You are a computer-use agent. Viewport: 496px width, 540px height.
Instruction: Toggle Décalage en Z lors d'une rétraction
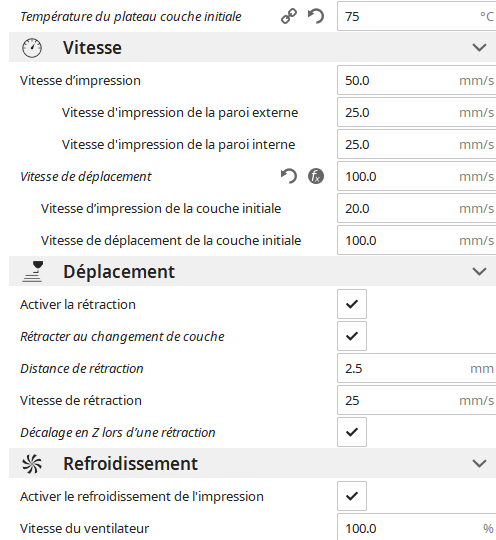click(352, 432)
